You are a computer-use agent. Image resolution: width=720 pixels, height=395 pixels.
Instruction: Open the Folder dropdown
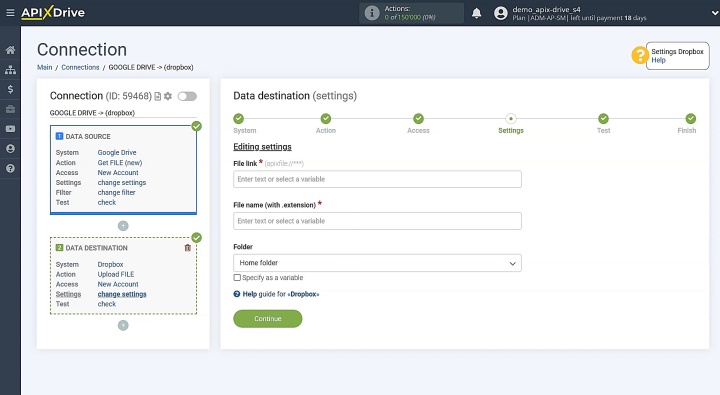coord(377,263)
